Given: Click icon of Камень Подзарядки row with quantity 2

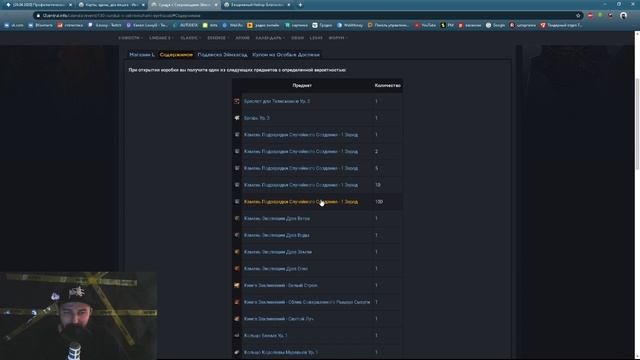Looking at the screenshot, I should tap(237, 151).
